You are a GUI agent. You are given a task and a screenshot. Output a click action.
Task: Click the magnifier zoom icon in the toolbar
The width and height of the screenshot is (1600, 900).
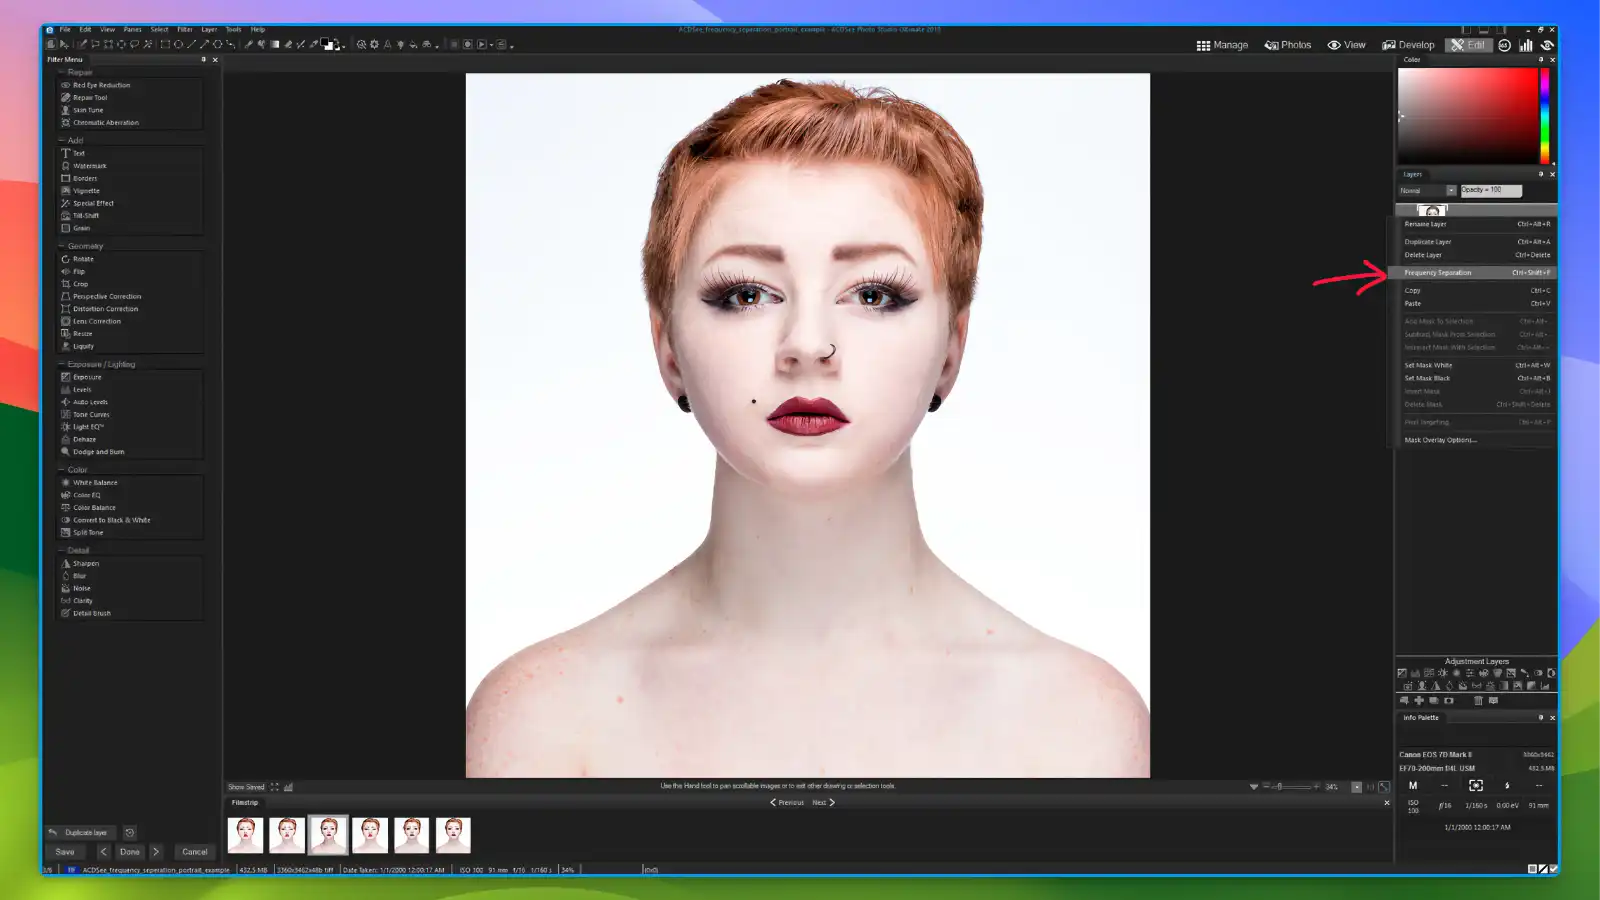tap(362, 45)
